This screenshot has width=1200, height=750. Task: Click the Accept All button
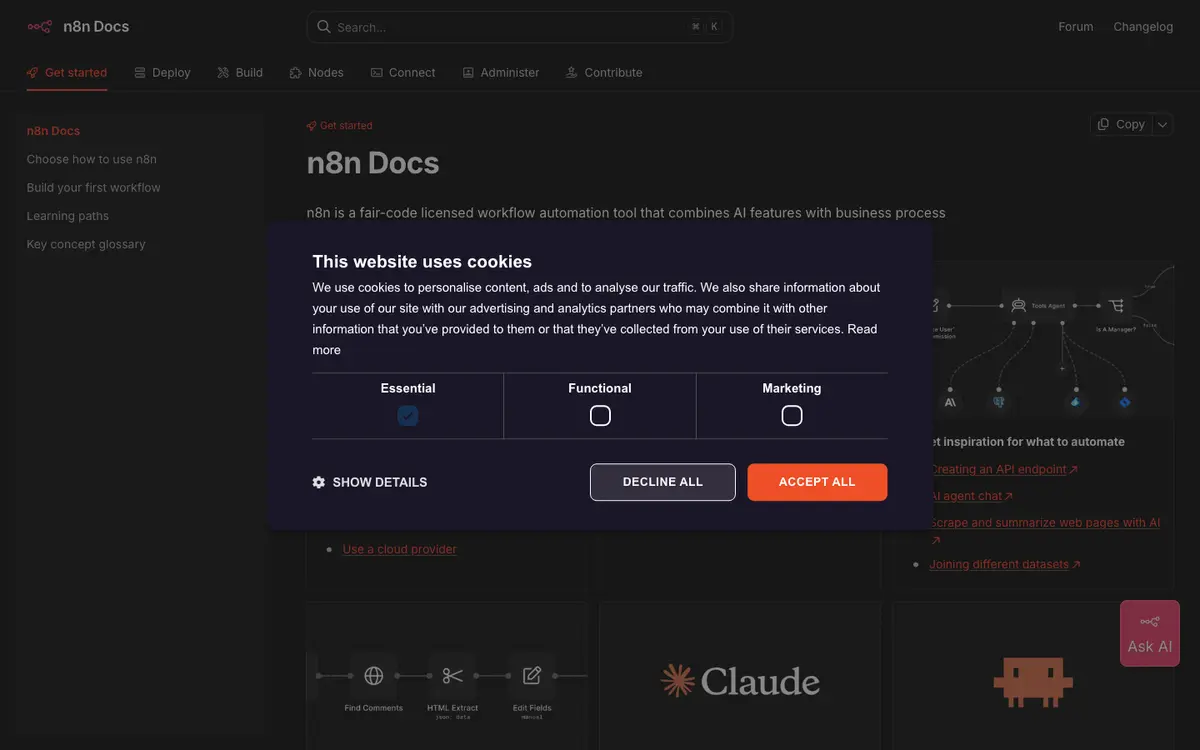[817, 482]
